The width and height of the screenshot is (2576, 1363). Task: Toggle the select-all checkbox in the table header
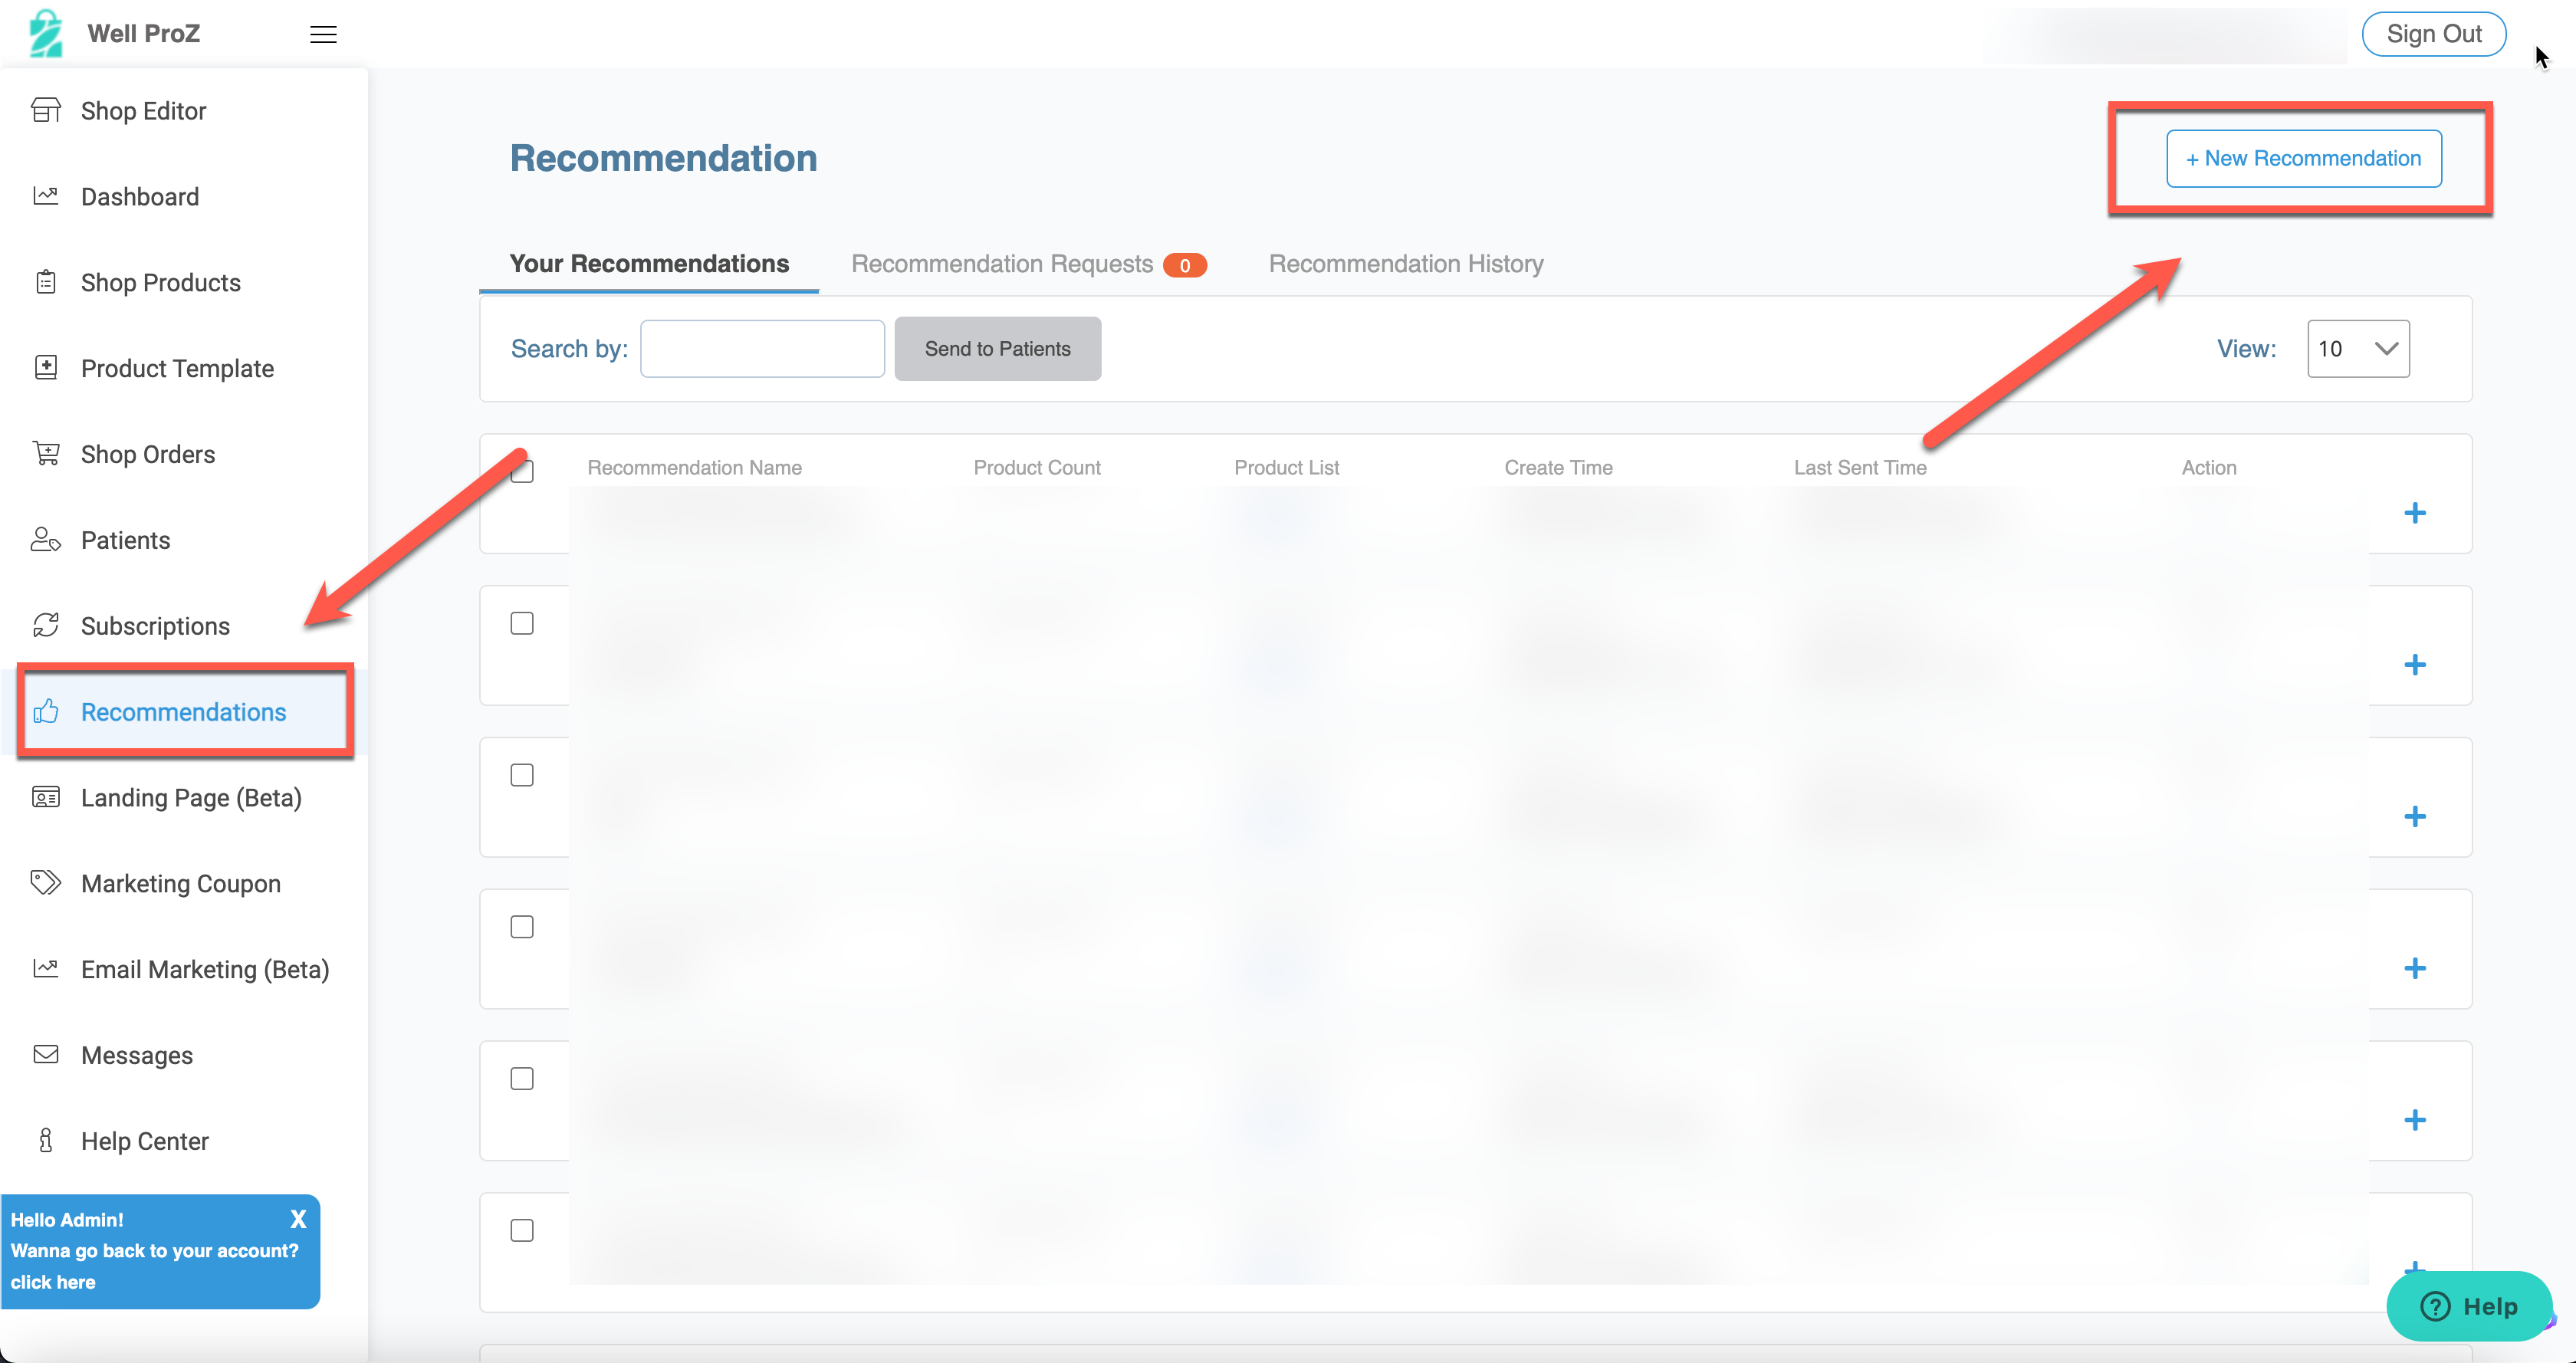pyautogui.click(x=522, y=470)
